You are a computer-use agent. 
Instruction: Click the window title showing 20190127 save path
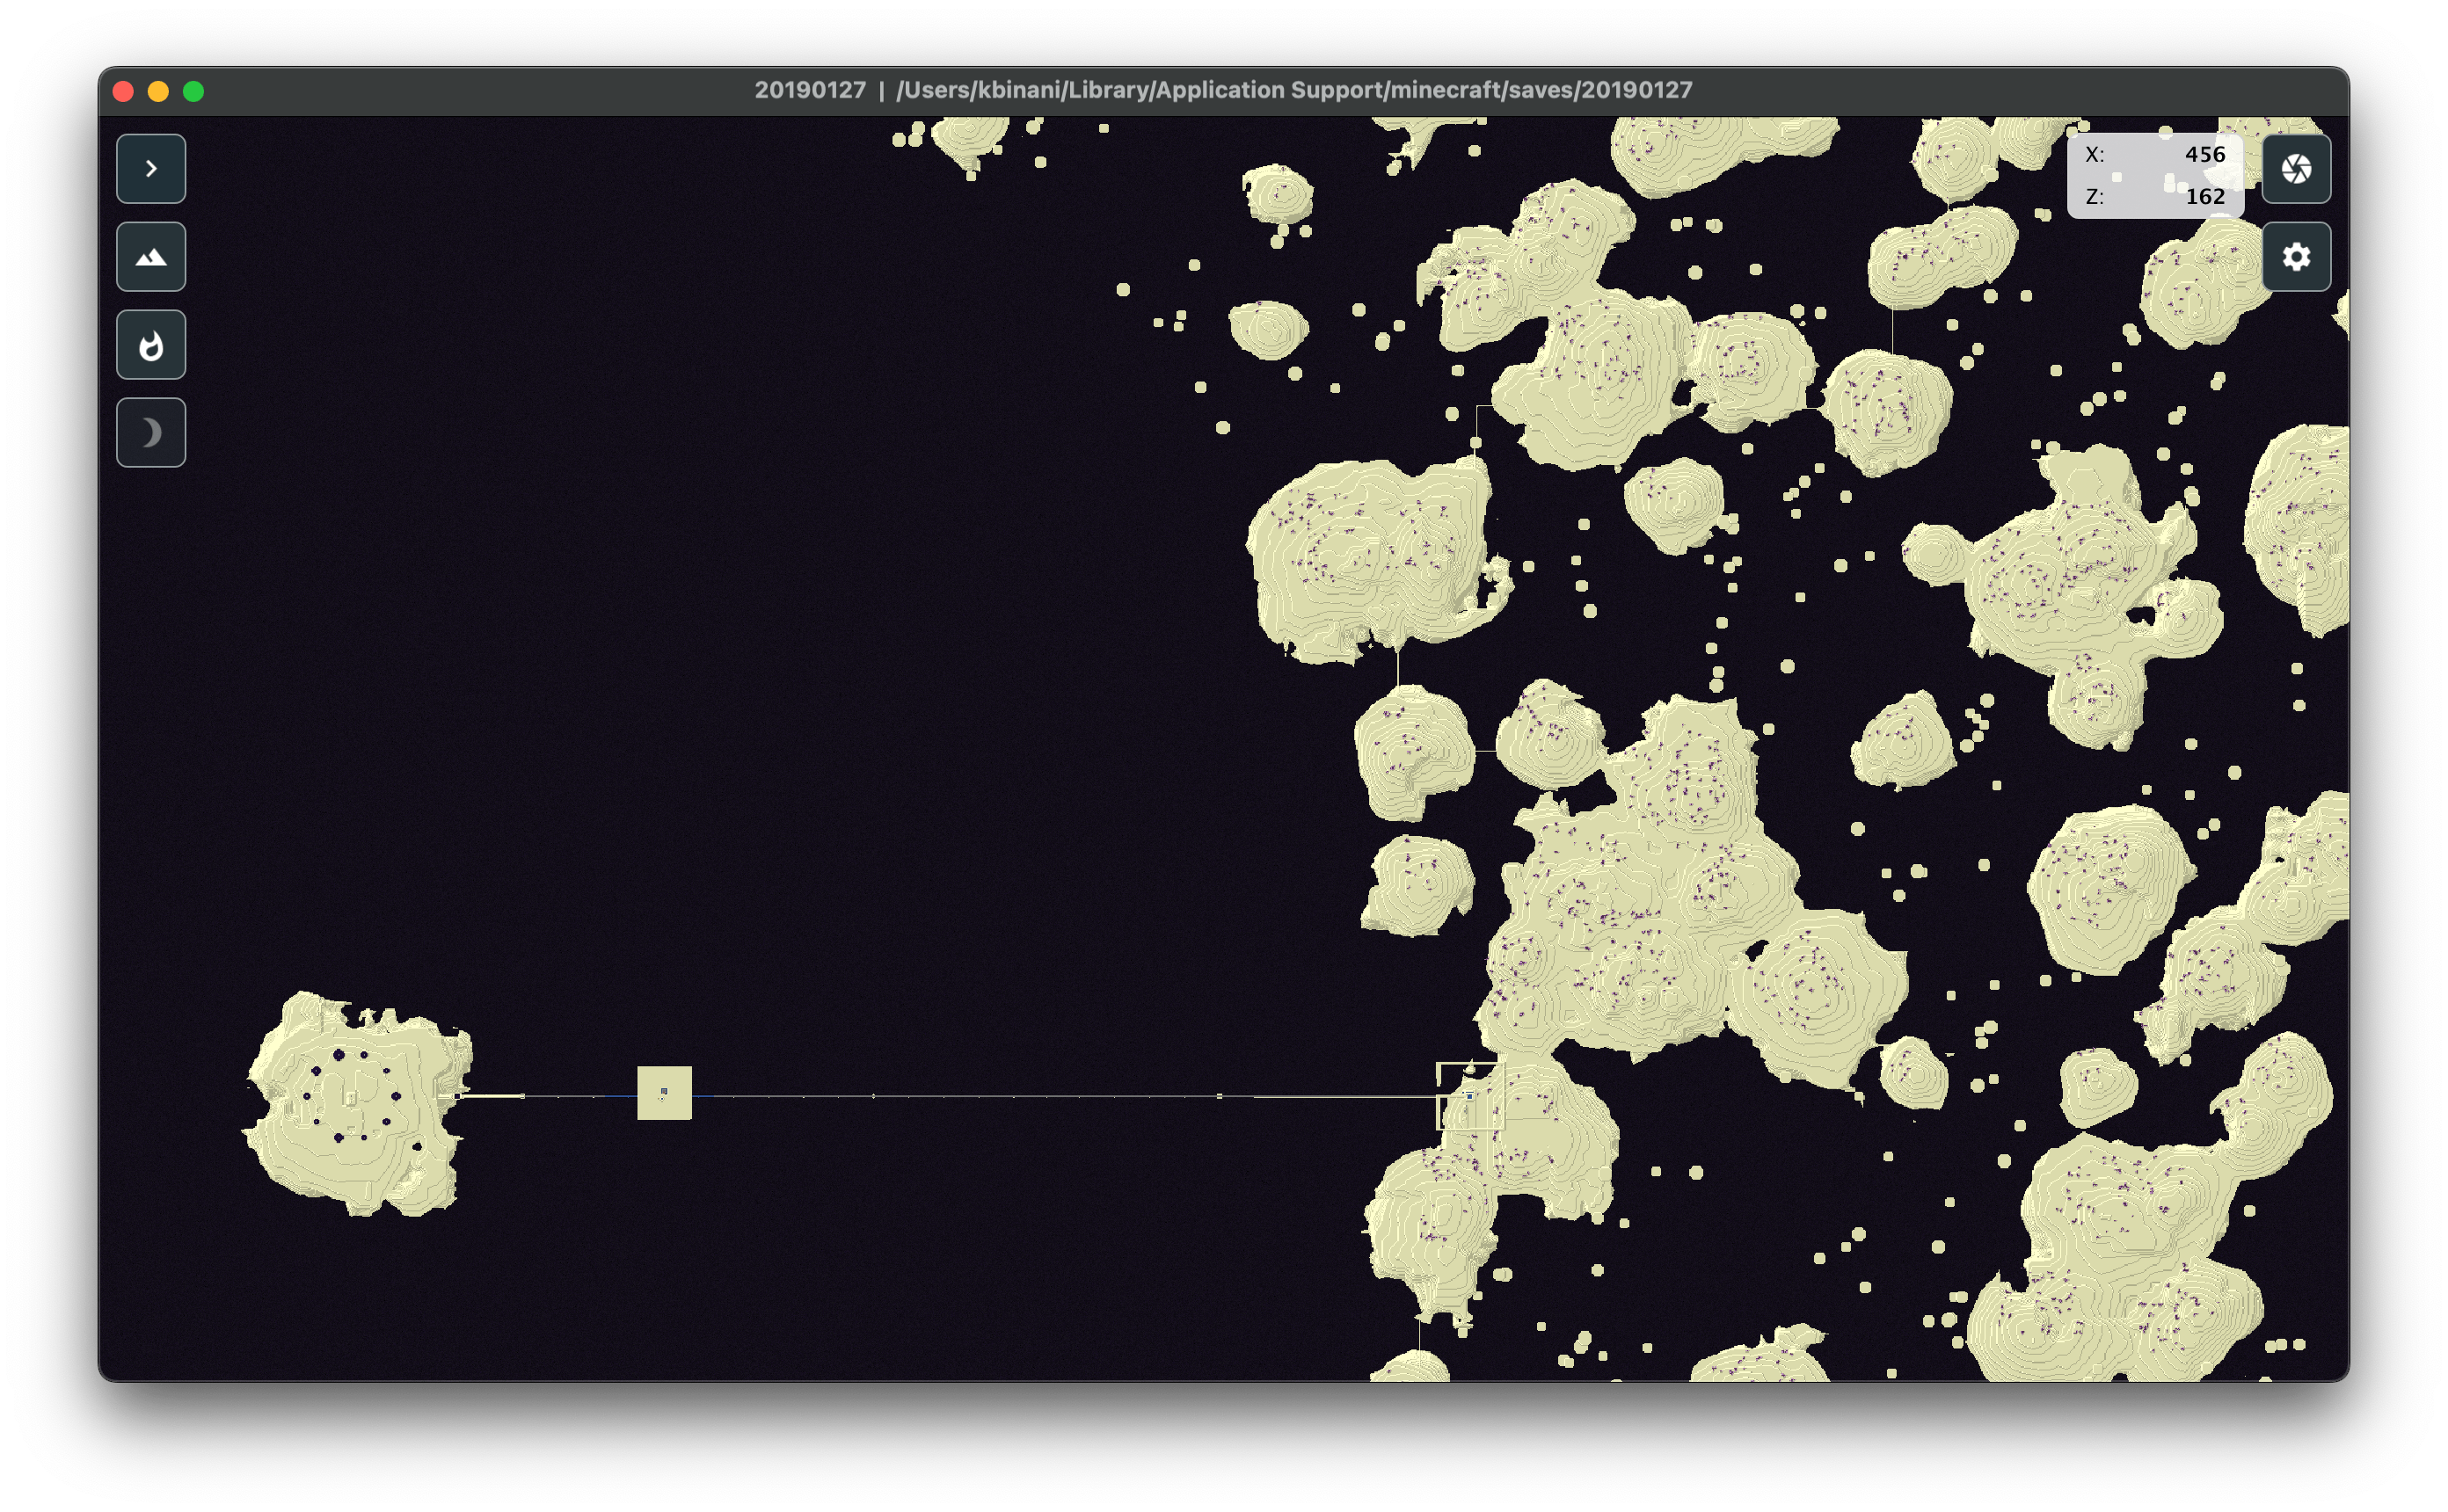[x=1224, y=89]
